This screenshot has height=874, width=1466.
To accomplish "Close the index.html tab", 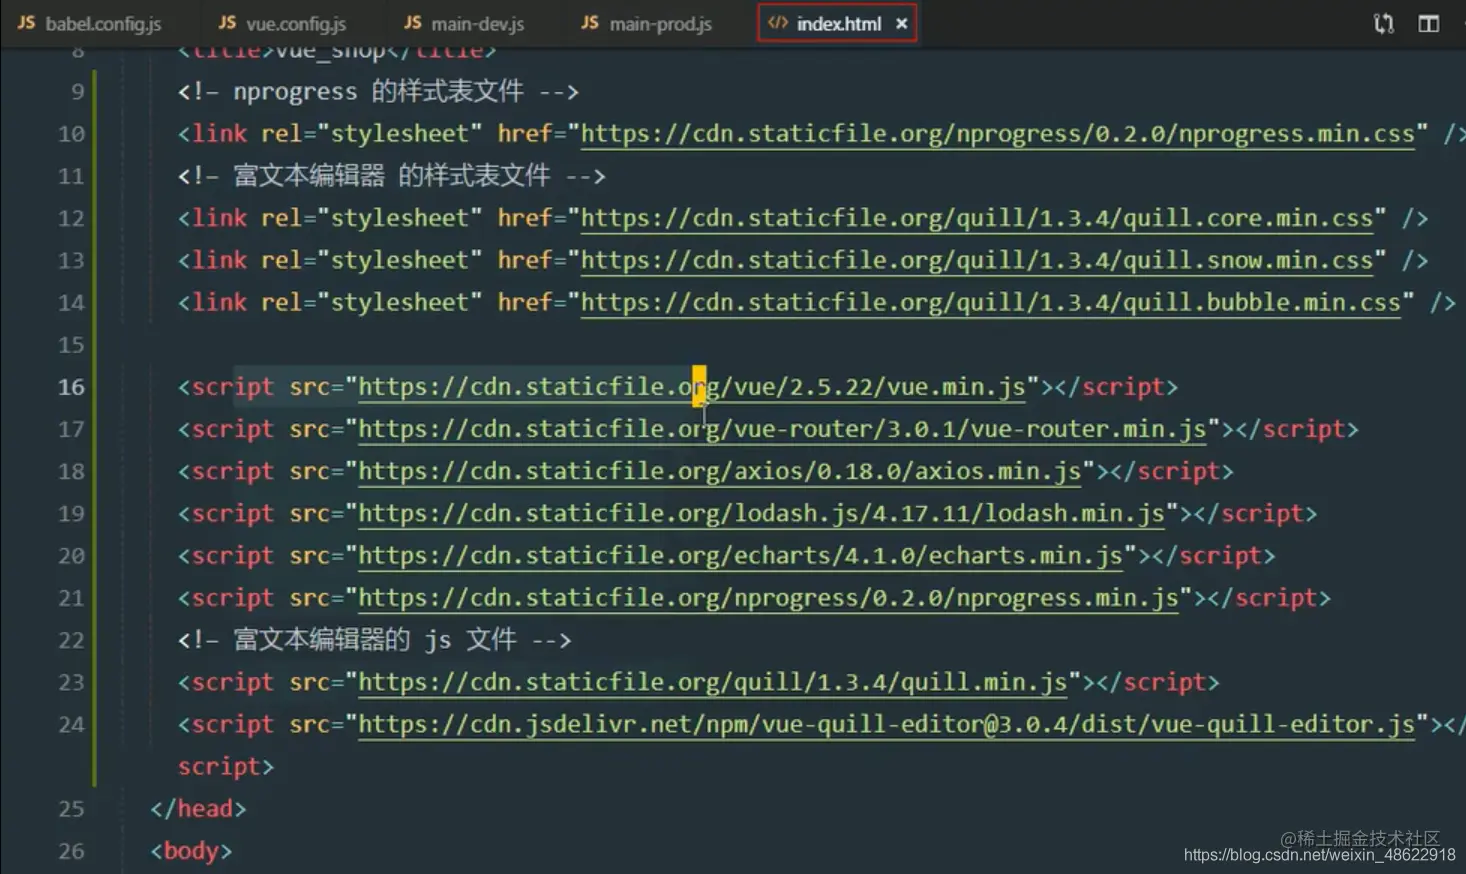I will tap(902, 22).
